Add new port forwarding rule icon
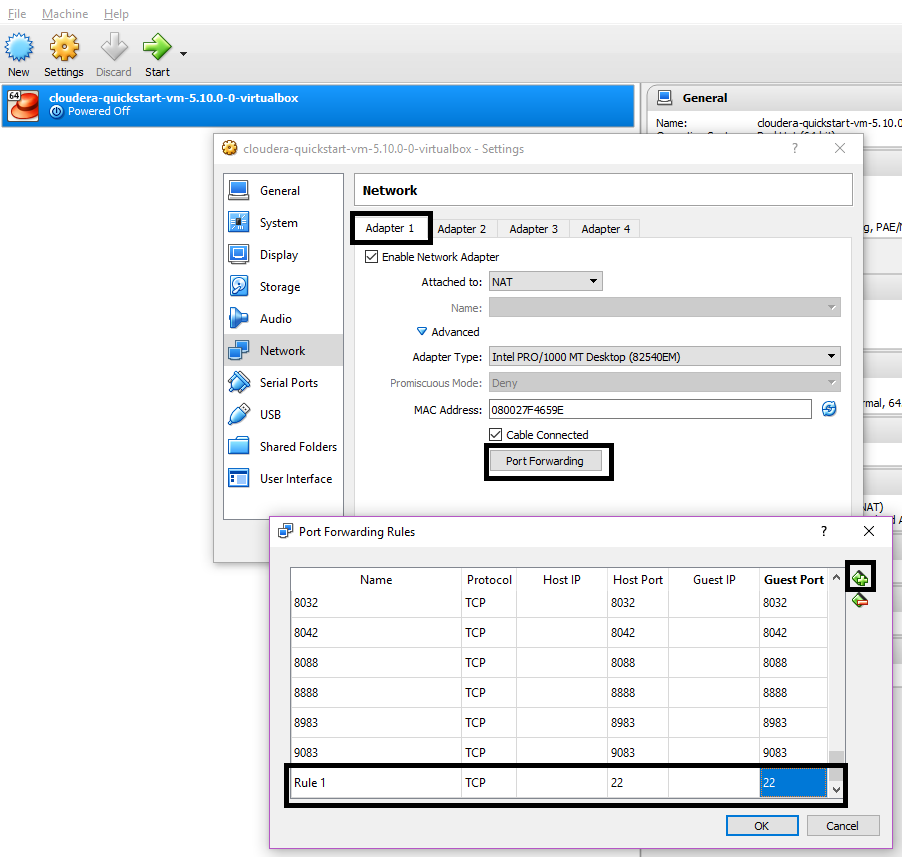This screenshot has height=857, width=902. [860, 578]
